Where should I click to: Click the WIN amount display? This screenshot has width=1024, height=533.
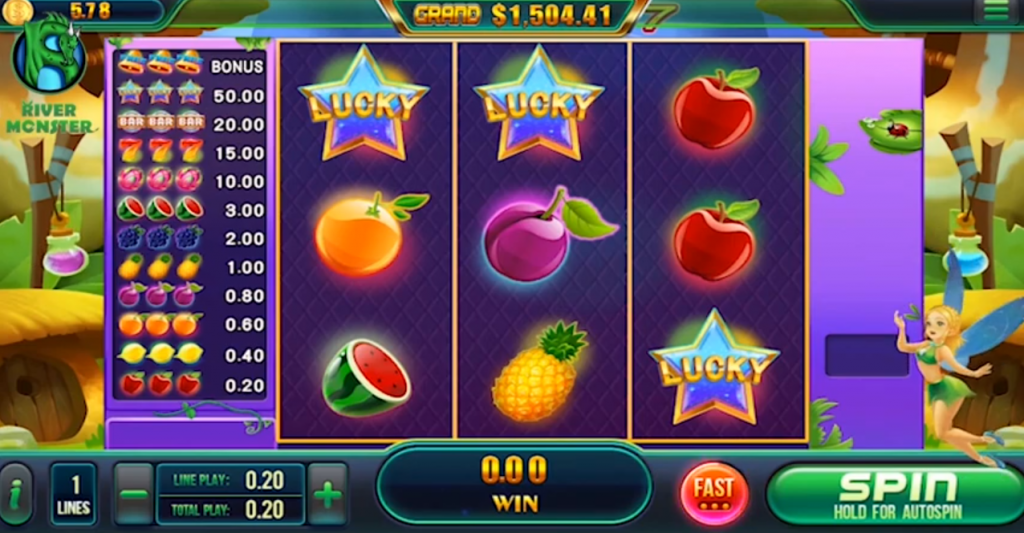pos(514,484)
